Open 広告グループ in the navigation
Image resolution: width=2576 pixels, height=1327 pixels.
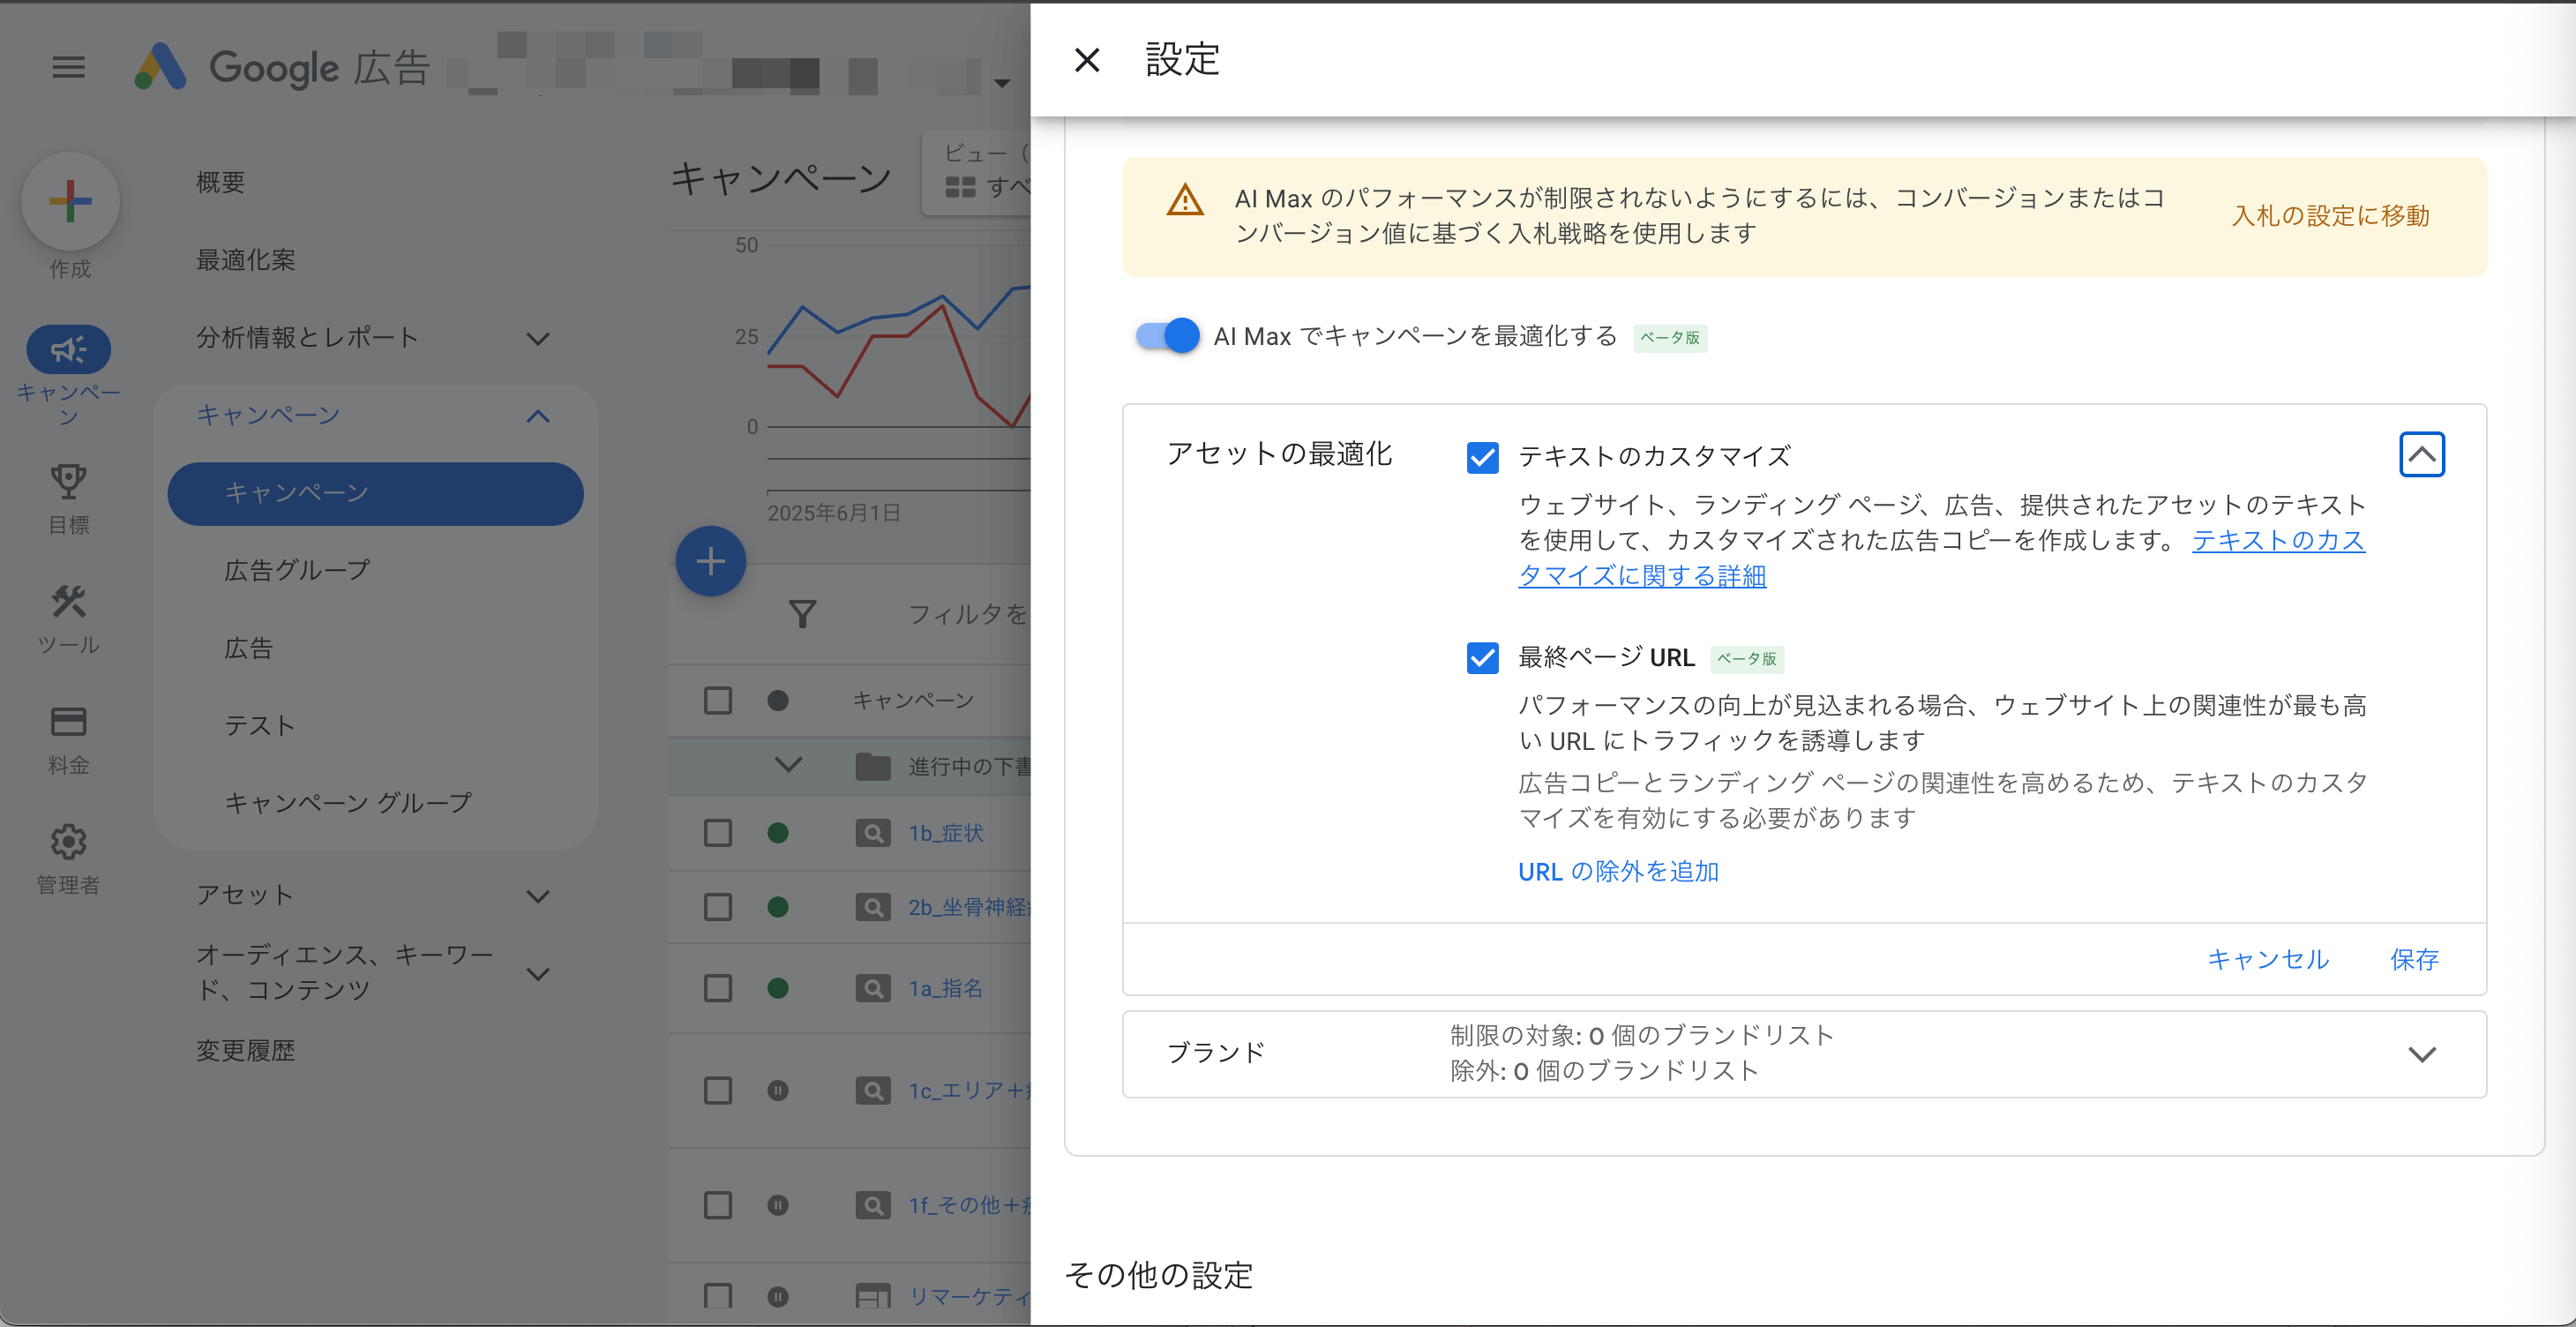pos(296,570)
